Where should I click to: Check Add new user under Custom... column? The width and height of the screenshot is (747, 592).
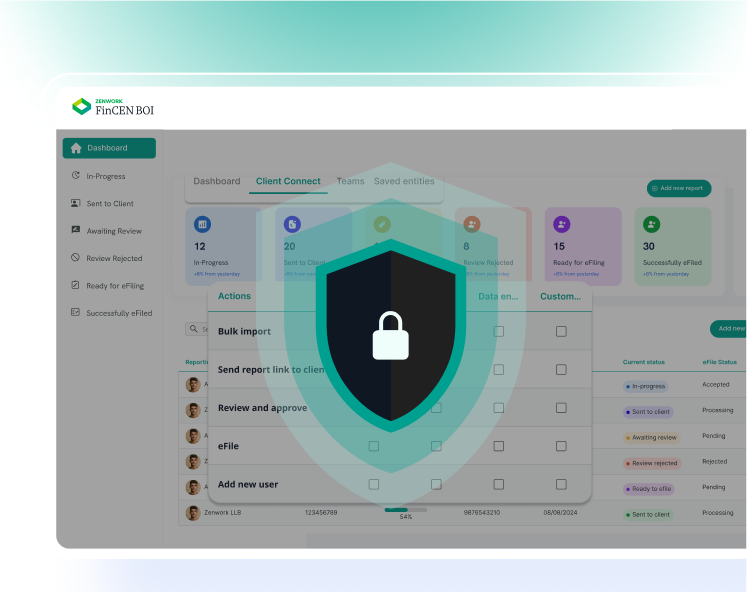coord(561,484)
